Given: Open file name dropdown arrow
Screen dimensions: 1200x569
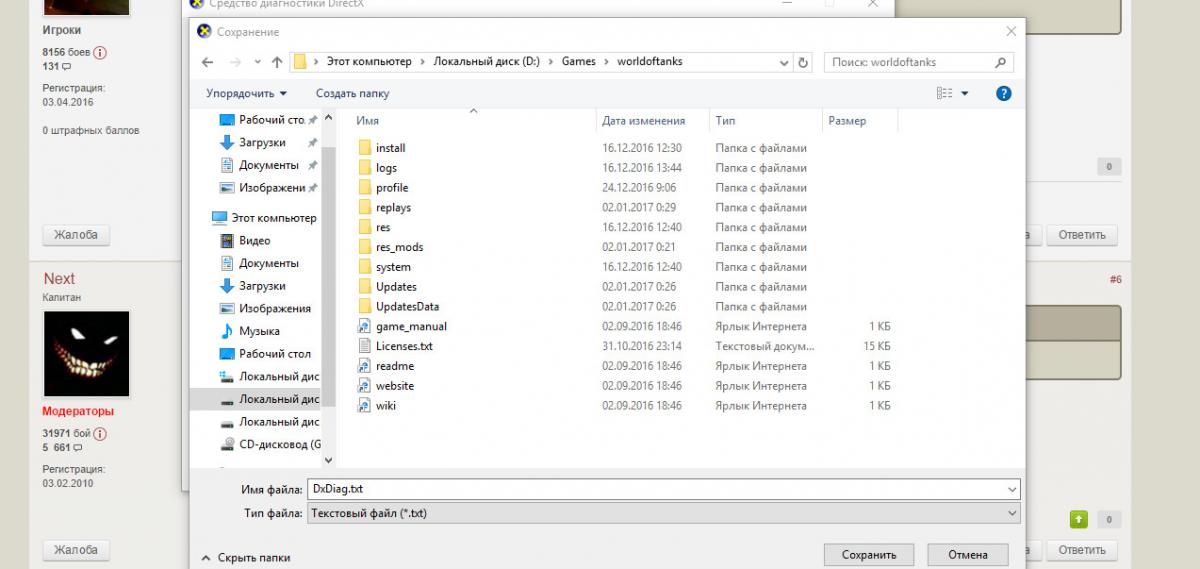Looking at the screenshot, I should click(x=1012, y=490).
